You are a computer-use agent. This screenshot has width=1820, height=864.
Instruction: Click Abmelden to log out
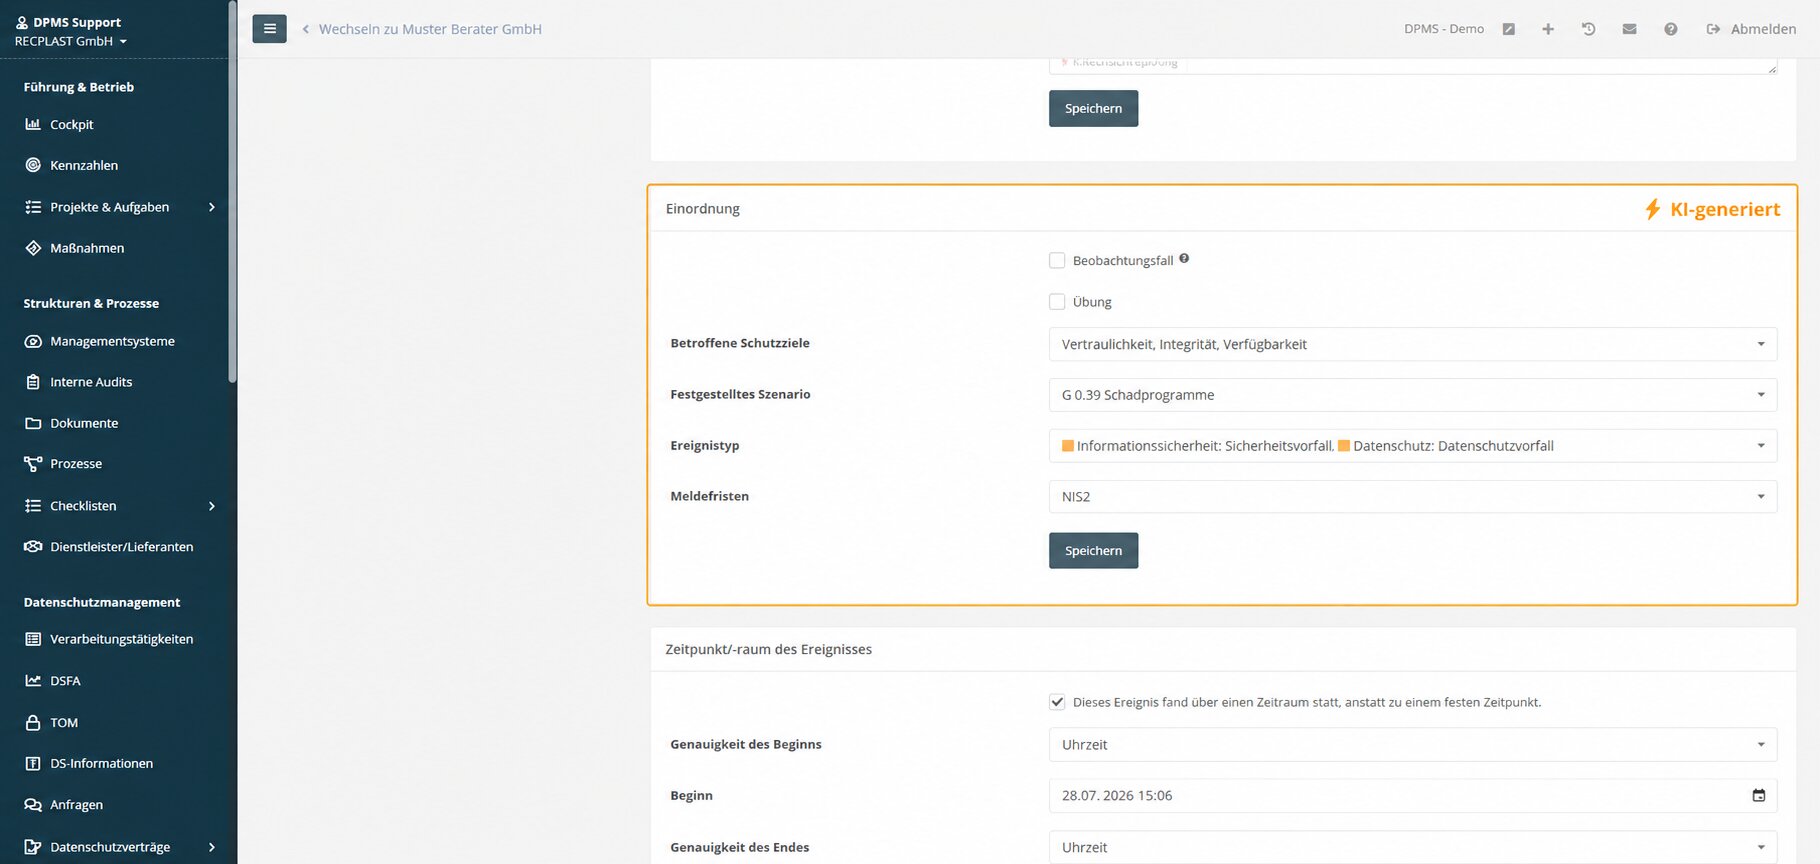pyautogui.click(x=1751, y=29)
